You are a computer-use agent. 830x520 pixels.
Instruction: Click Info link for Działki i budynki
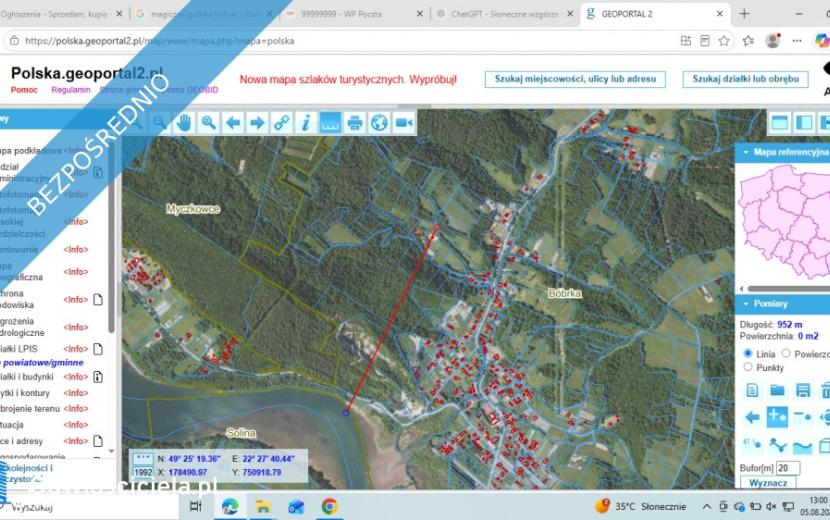tap(76, 376)
